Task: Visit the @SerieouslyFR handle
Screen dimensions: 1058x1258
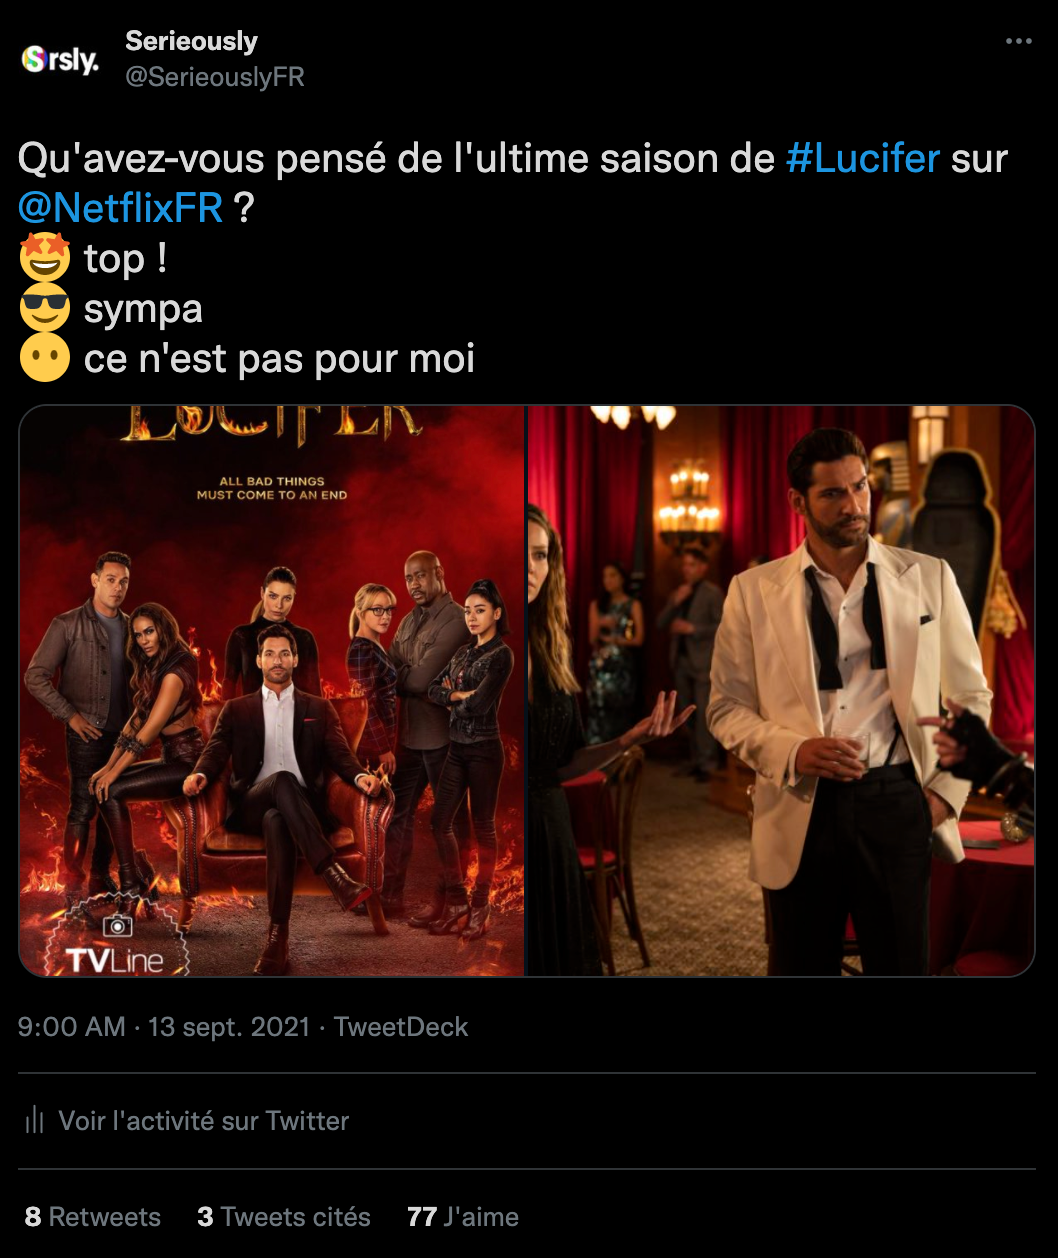Action: [214, 77]
